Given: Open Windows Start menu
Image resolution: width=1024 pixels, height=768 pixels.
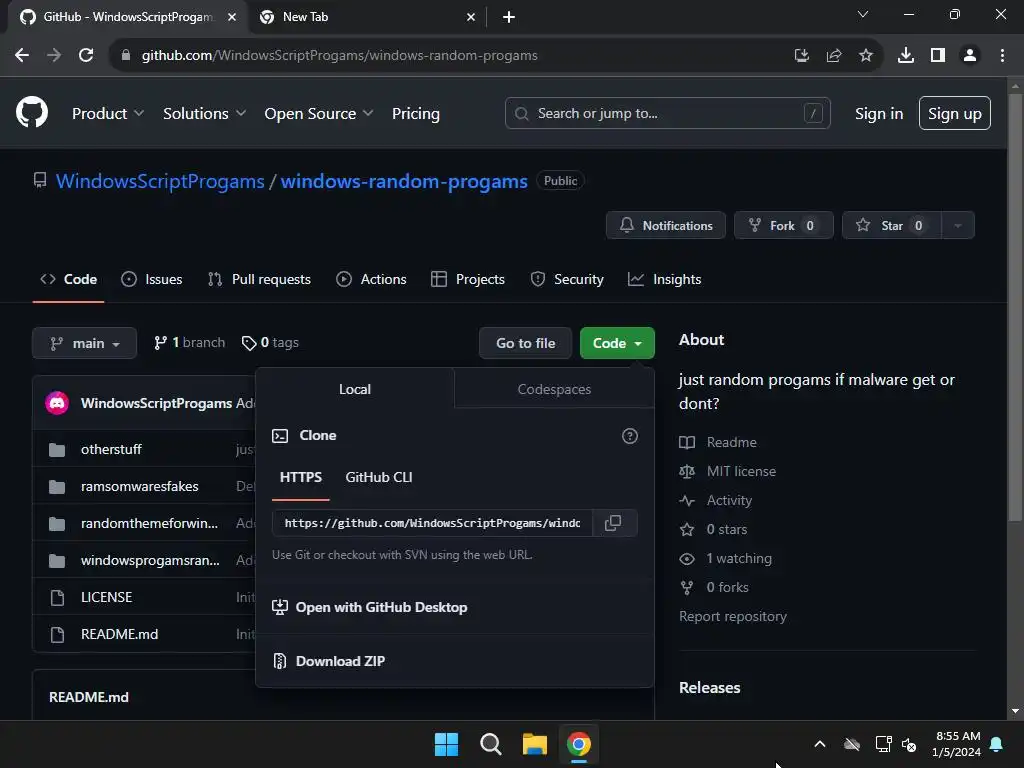Looking at the screenshot, I should (447, 744).
